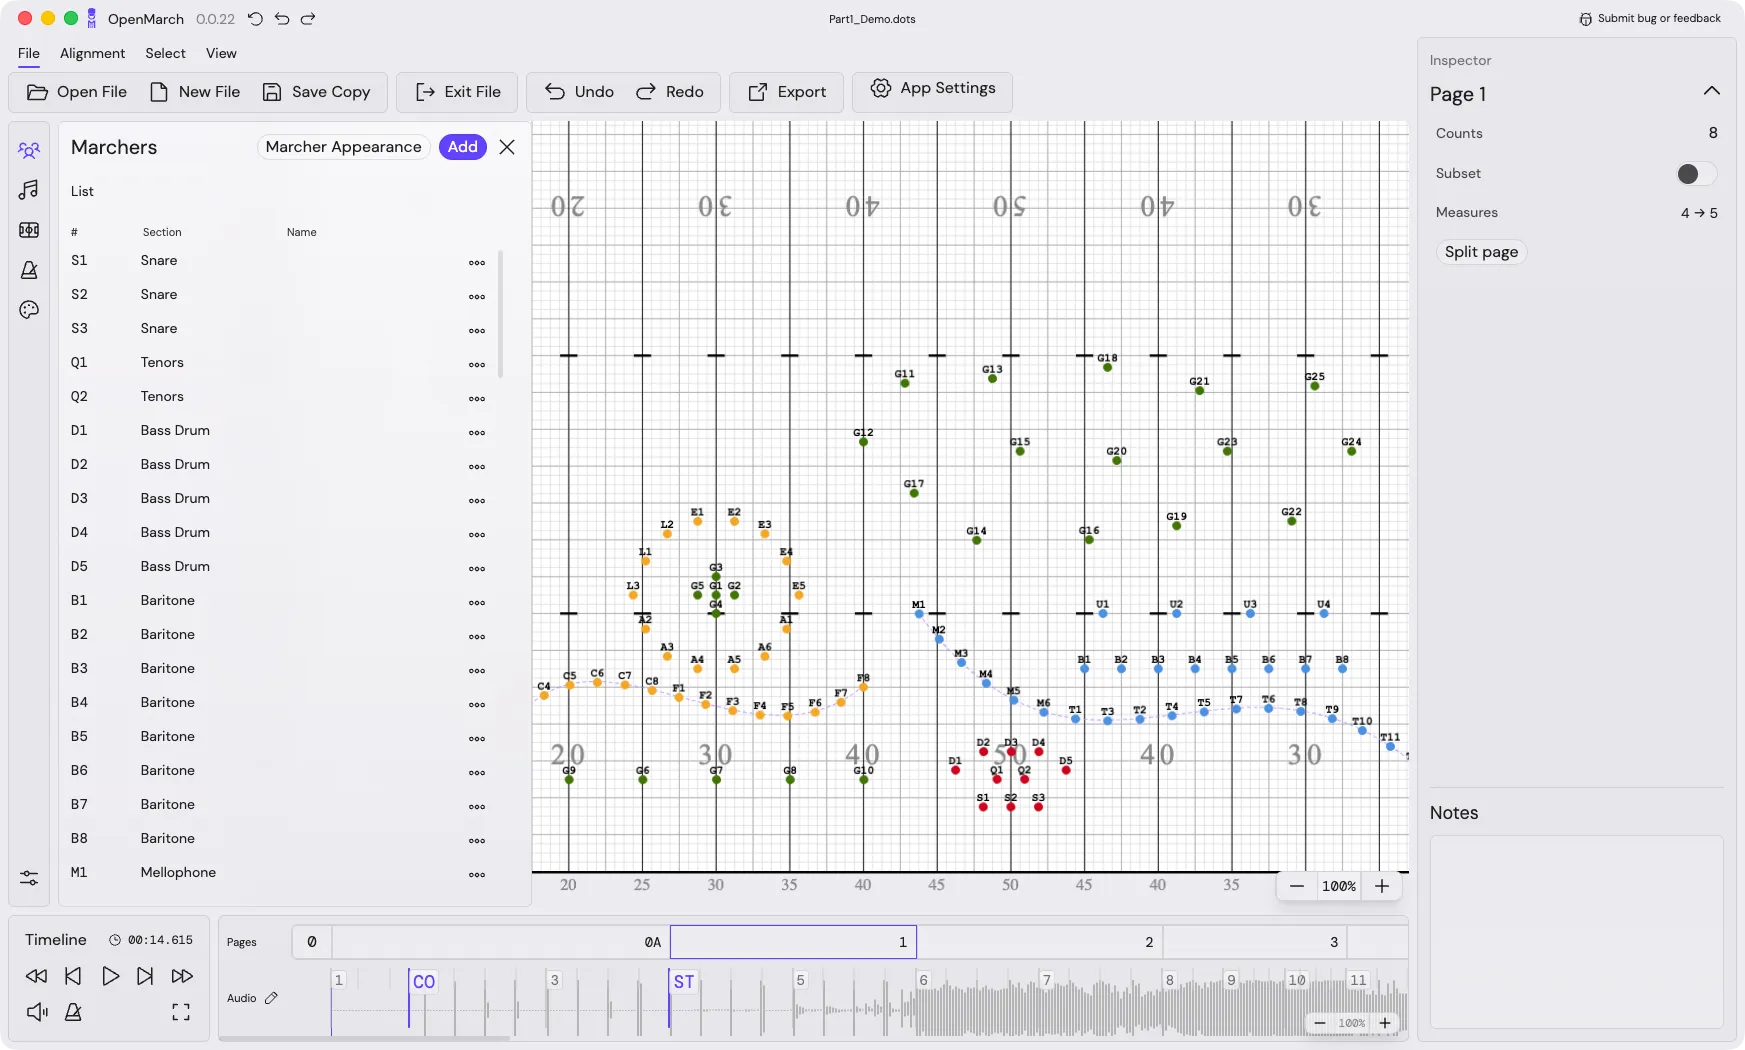The width and height of the screenshot is (1745, 1050).
Task: Open the Select menu tab
Action: [x=165, y=53]
